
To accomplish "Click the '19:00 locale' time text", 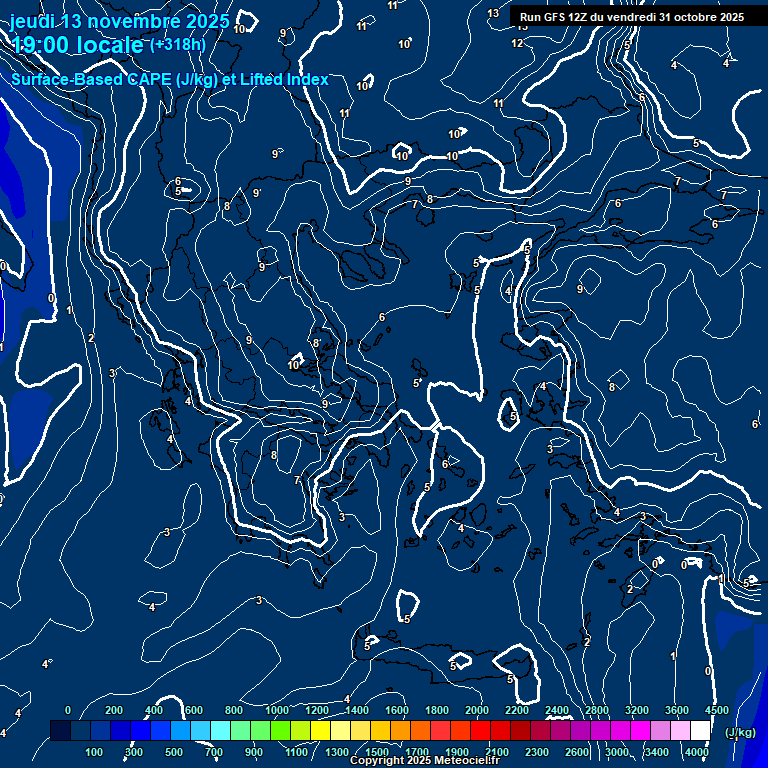I will point(77,45).
